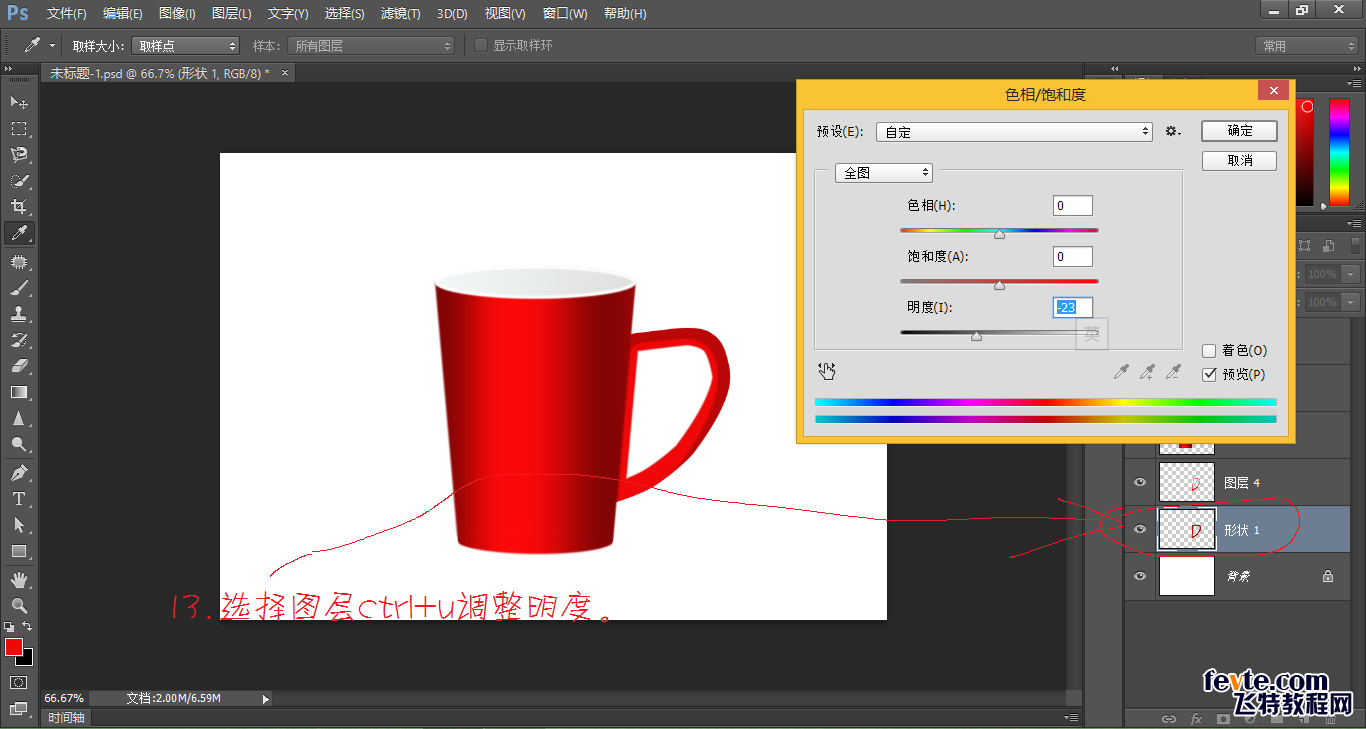Select the Sharpen/Blur tool
The image size is (1366, 729).
point(19,418)
